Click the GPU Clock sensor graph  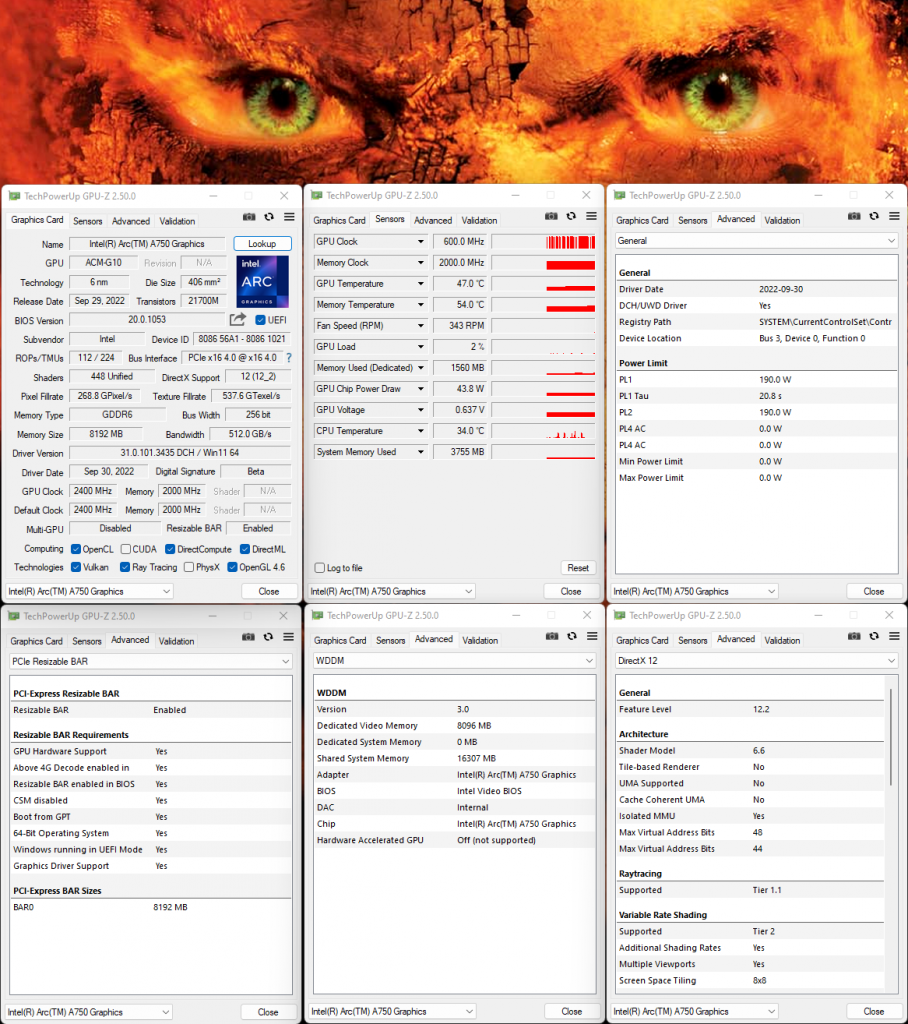543,242
